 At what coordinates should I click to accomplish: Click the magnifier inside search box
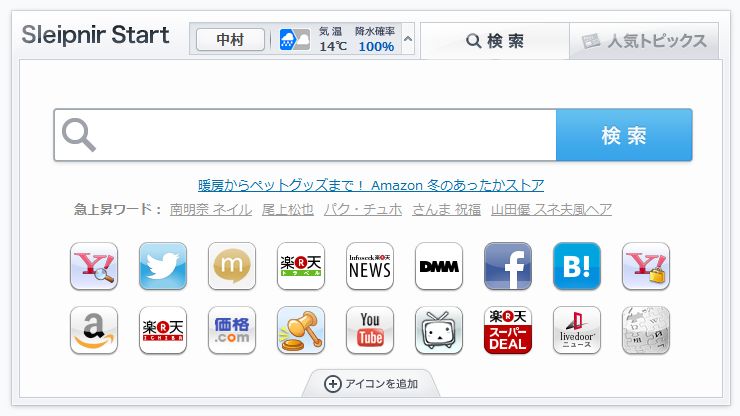coord(79,135)
